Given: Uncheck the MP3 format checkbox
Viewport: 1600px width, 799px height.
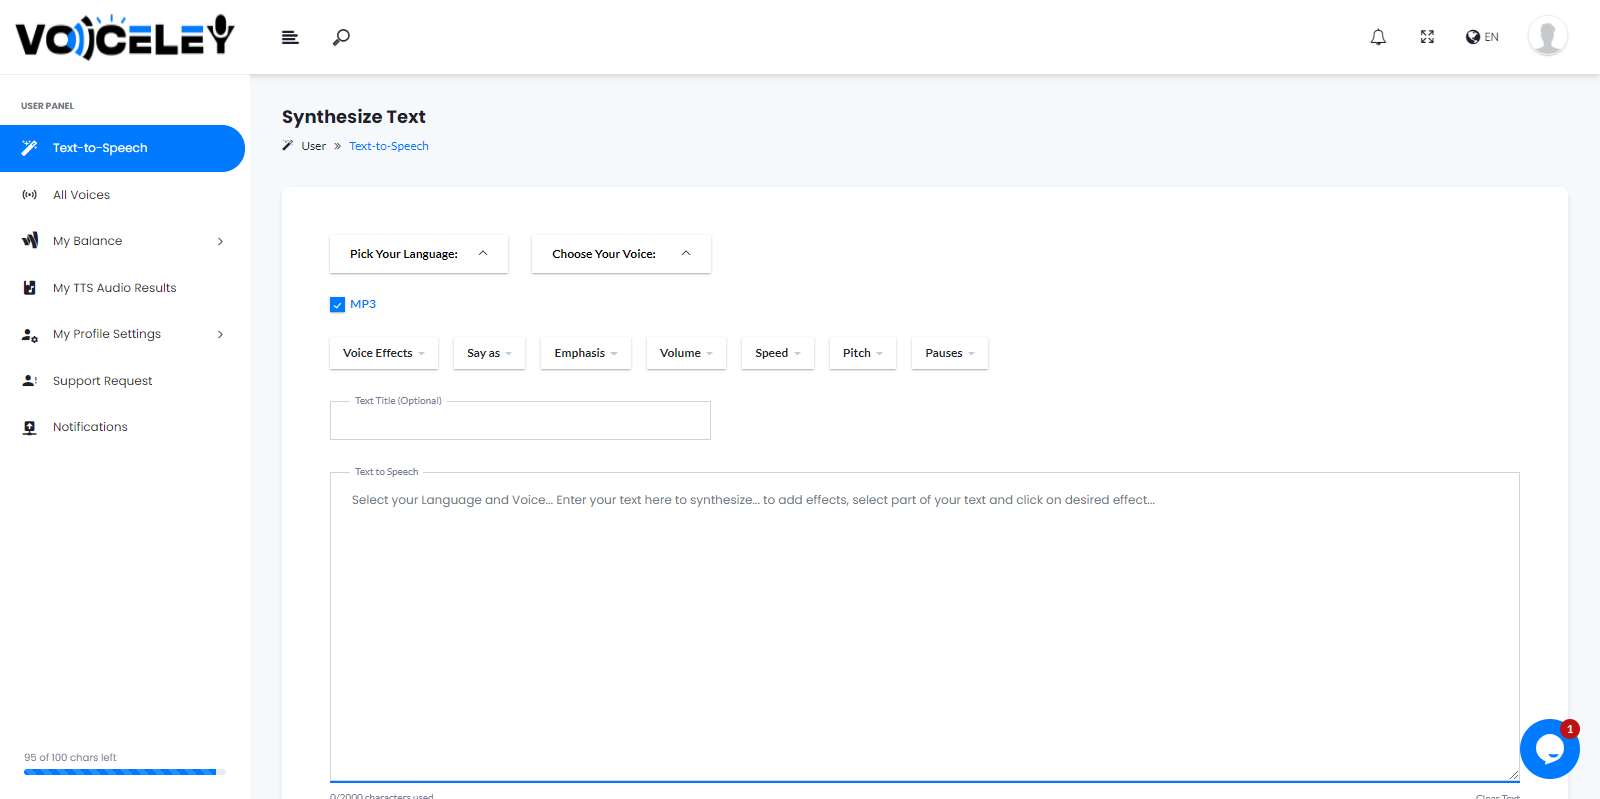Looking at the screenshot, I should tap(337, 305).
